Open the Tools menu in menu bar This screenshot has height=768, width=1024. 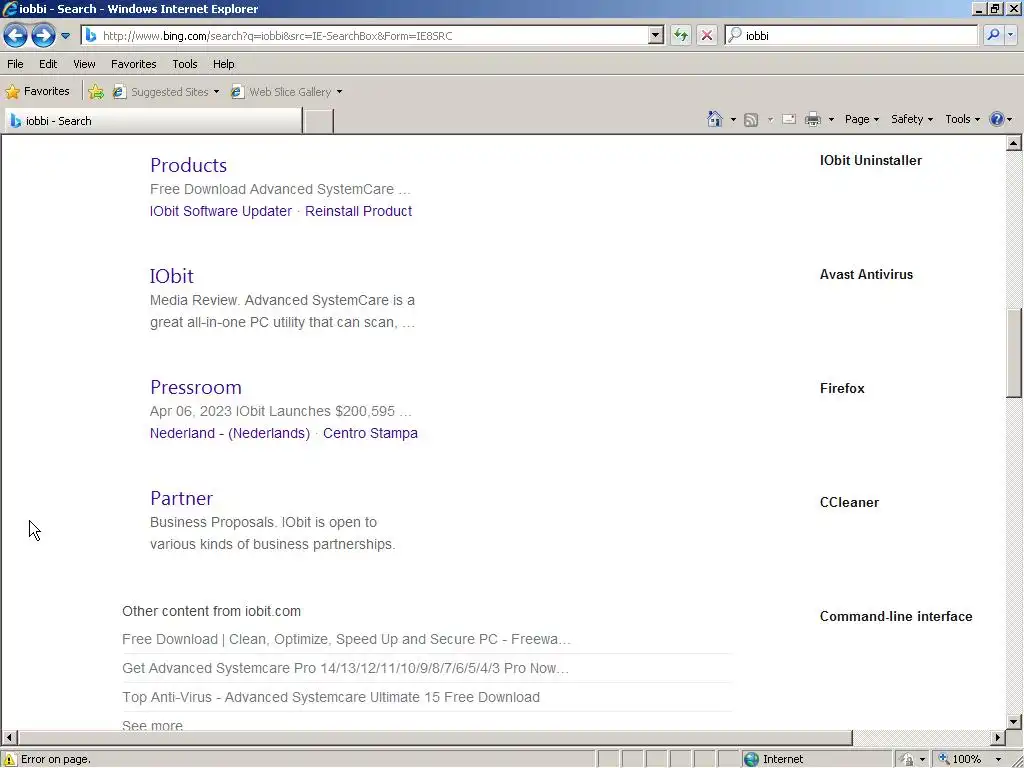pos(185,64)
